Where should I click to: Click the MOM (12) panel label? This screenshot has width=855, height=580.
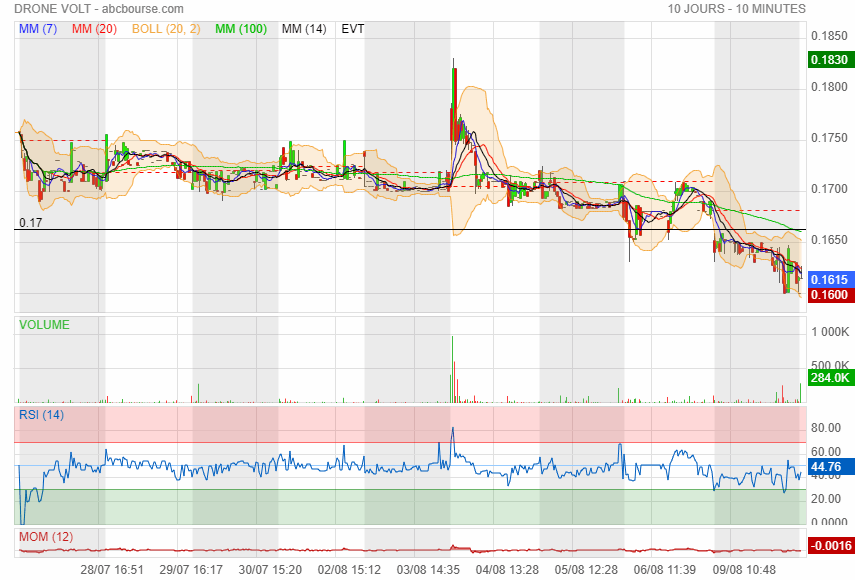(x=46, y=537)
